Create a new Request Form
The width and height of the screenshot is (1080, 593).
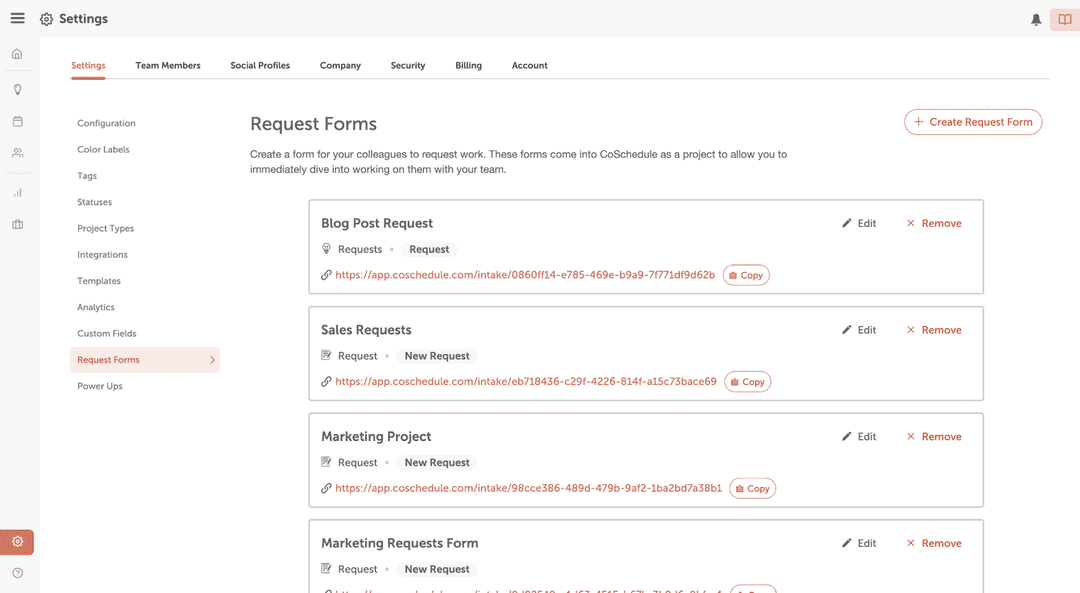[x=972, y=121]
